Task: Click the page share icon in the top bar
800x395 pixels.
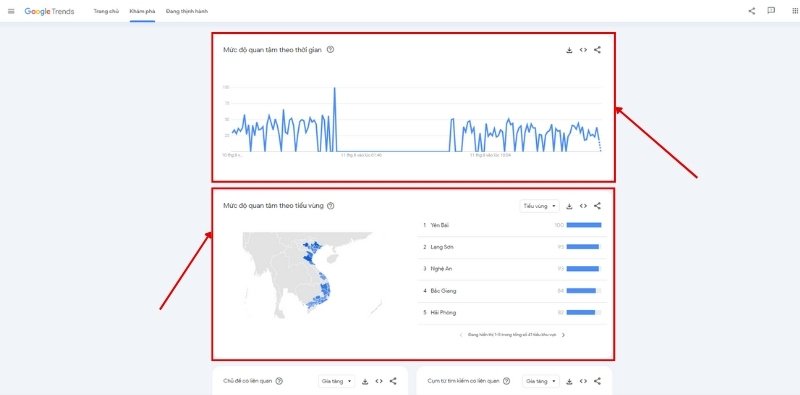Action: coord(752,11)
